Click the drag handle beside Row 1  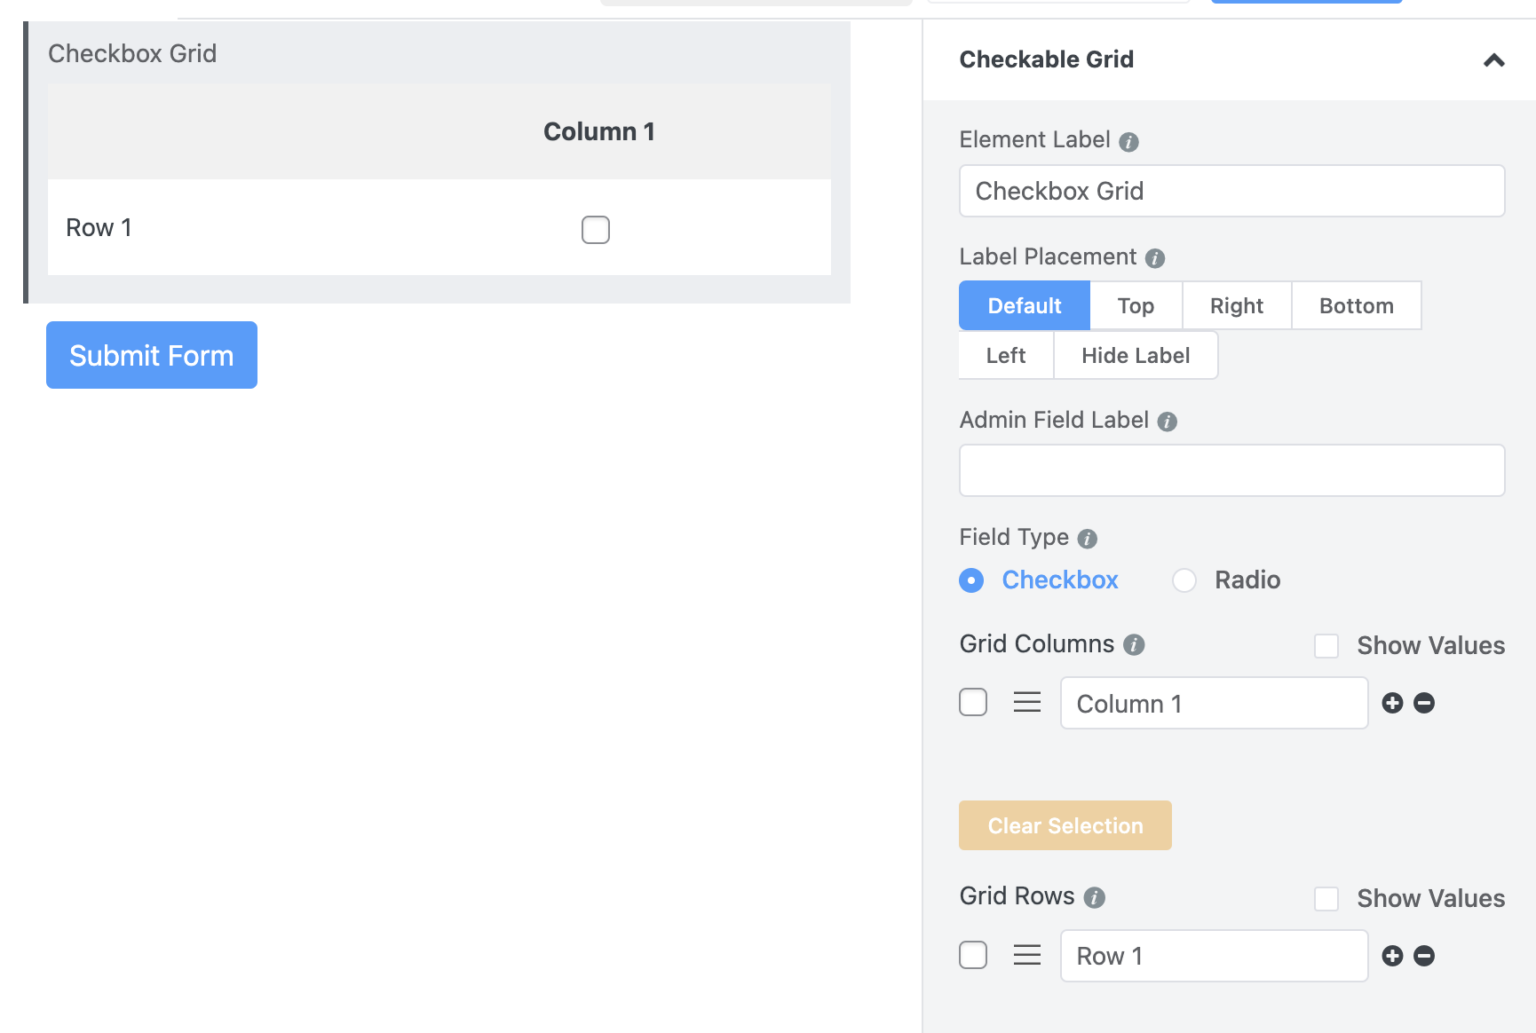(x=1027, y=955)
